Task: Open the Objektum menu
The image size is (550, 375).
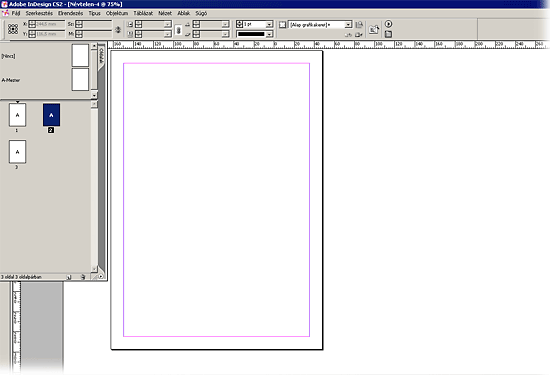Action: point(117,13)
